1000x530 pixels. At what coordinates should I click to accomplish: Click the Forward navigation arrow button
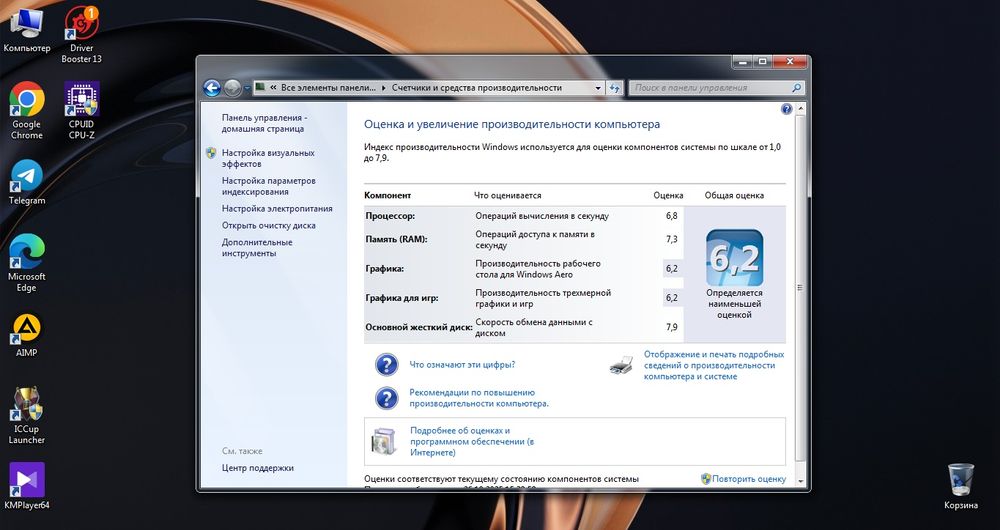click(233, 88)
